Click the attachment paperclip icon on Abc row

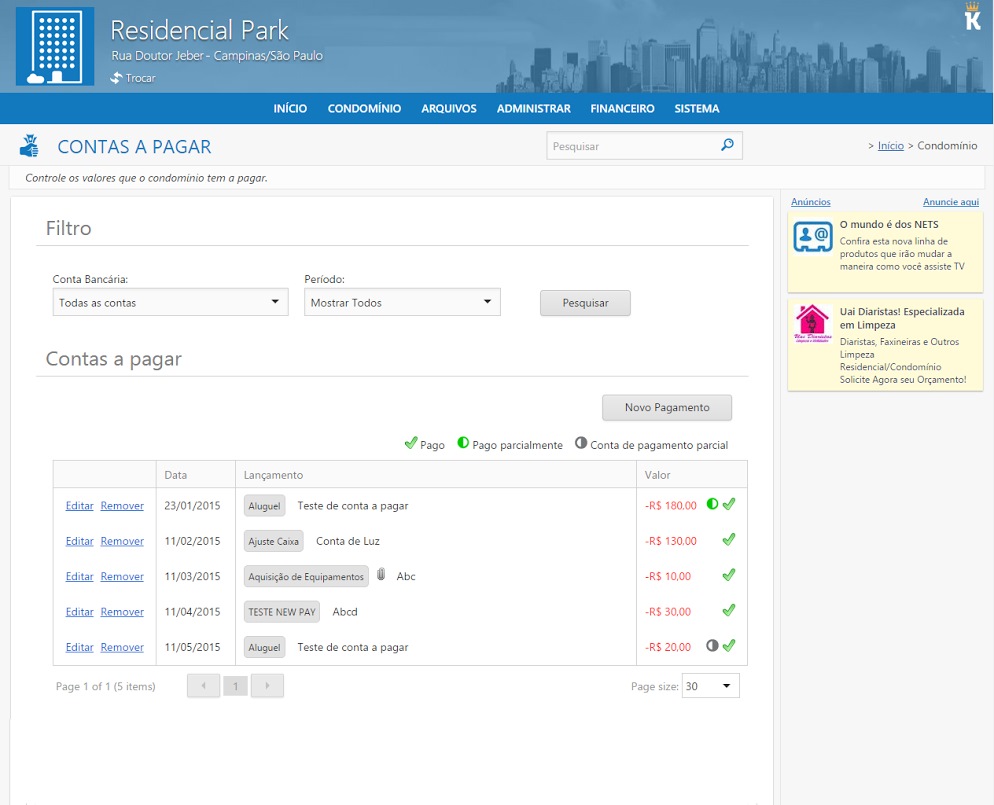tap(381, 575)
